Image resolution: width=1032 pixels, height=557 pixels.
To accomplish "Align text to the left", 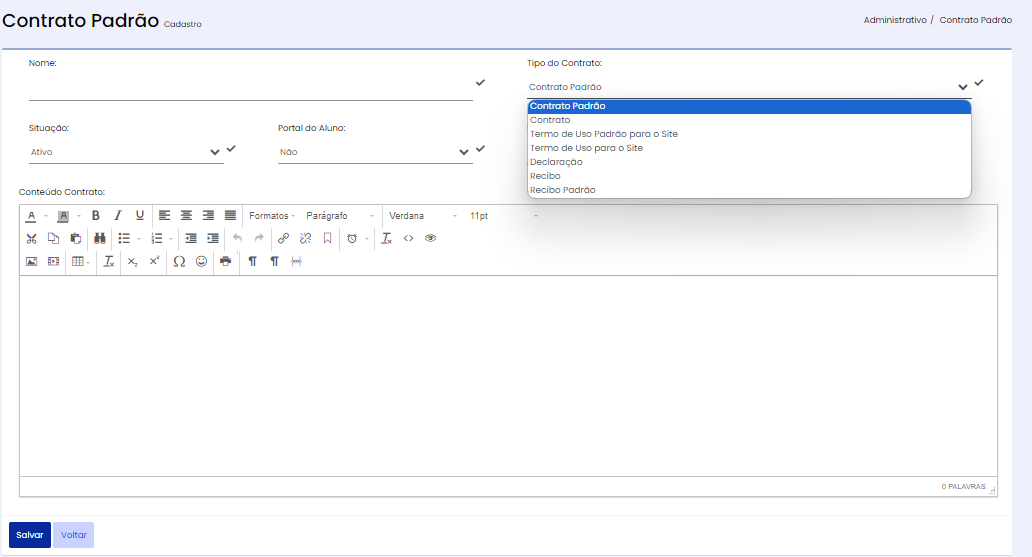I will coord(165,215).
